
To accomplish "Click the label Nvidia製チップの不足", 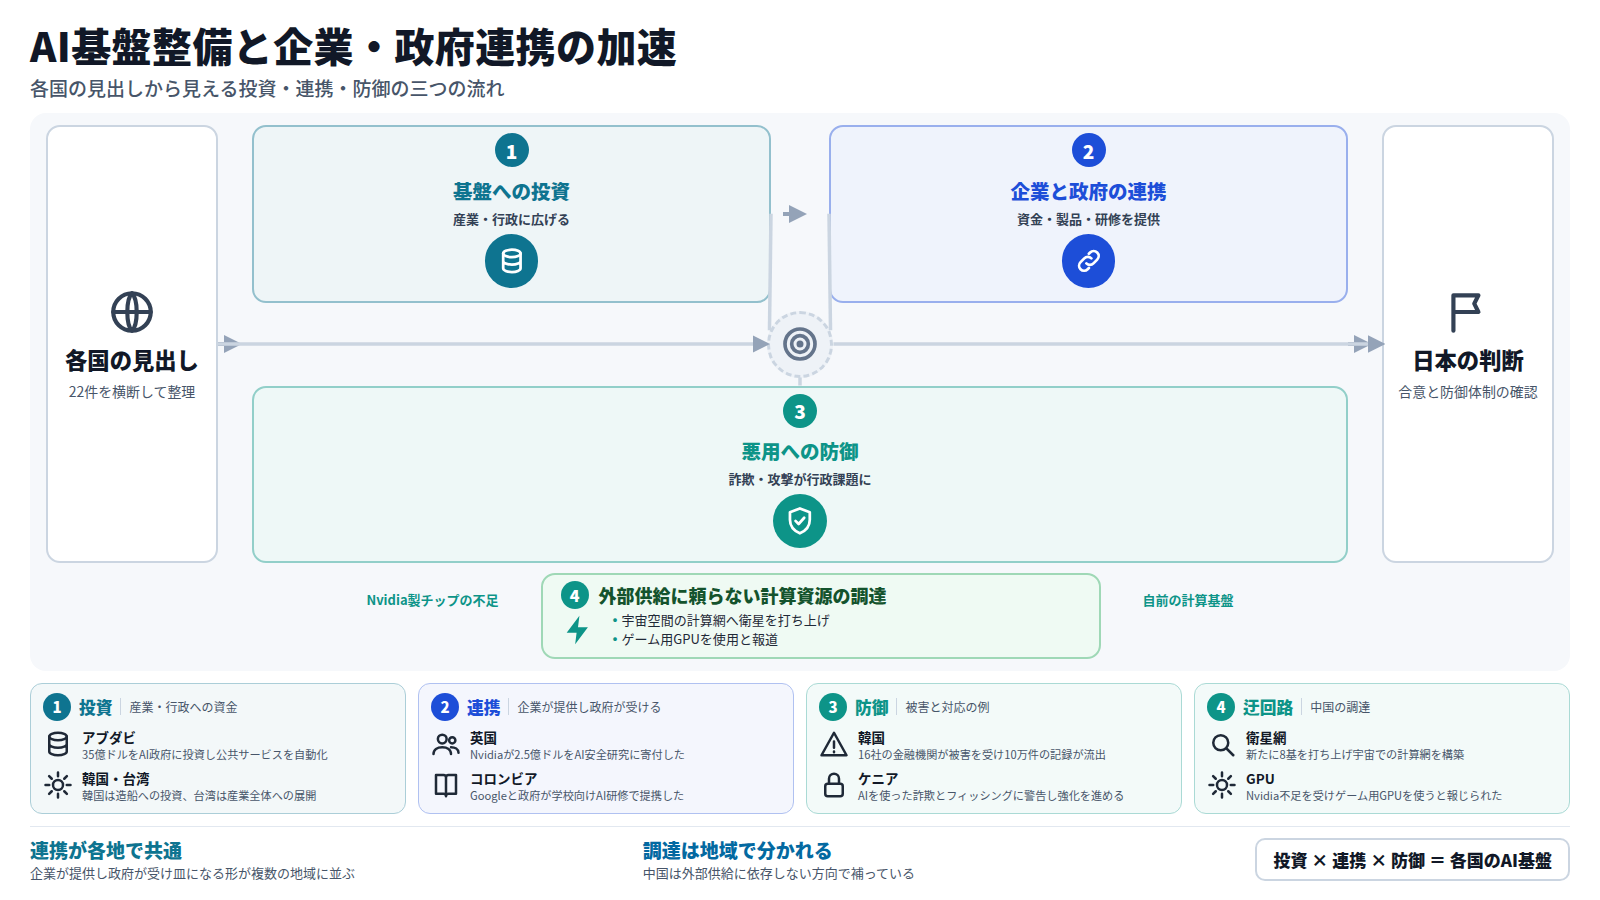I will pyautogui.click(x=432, y=600).
